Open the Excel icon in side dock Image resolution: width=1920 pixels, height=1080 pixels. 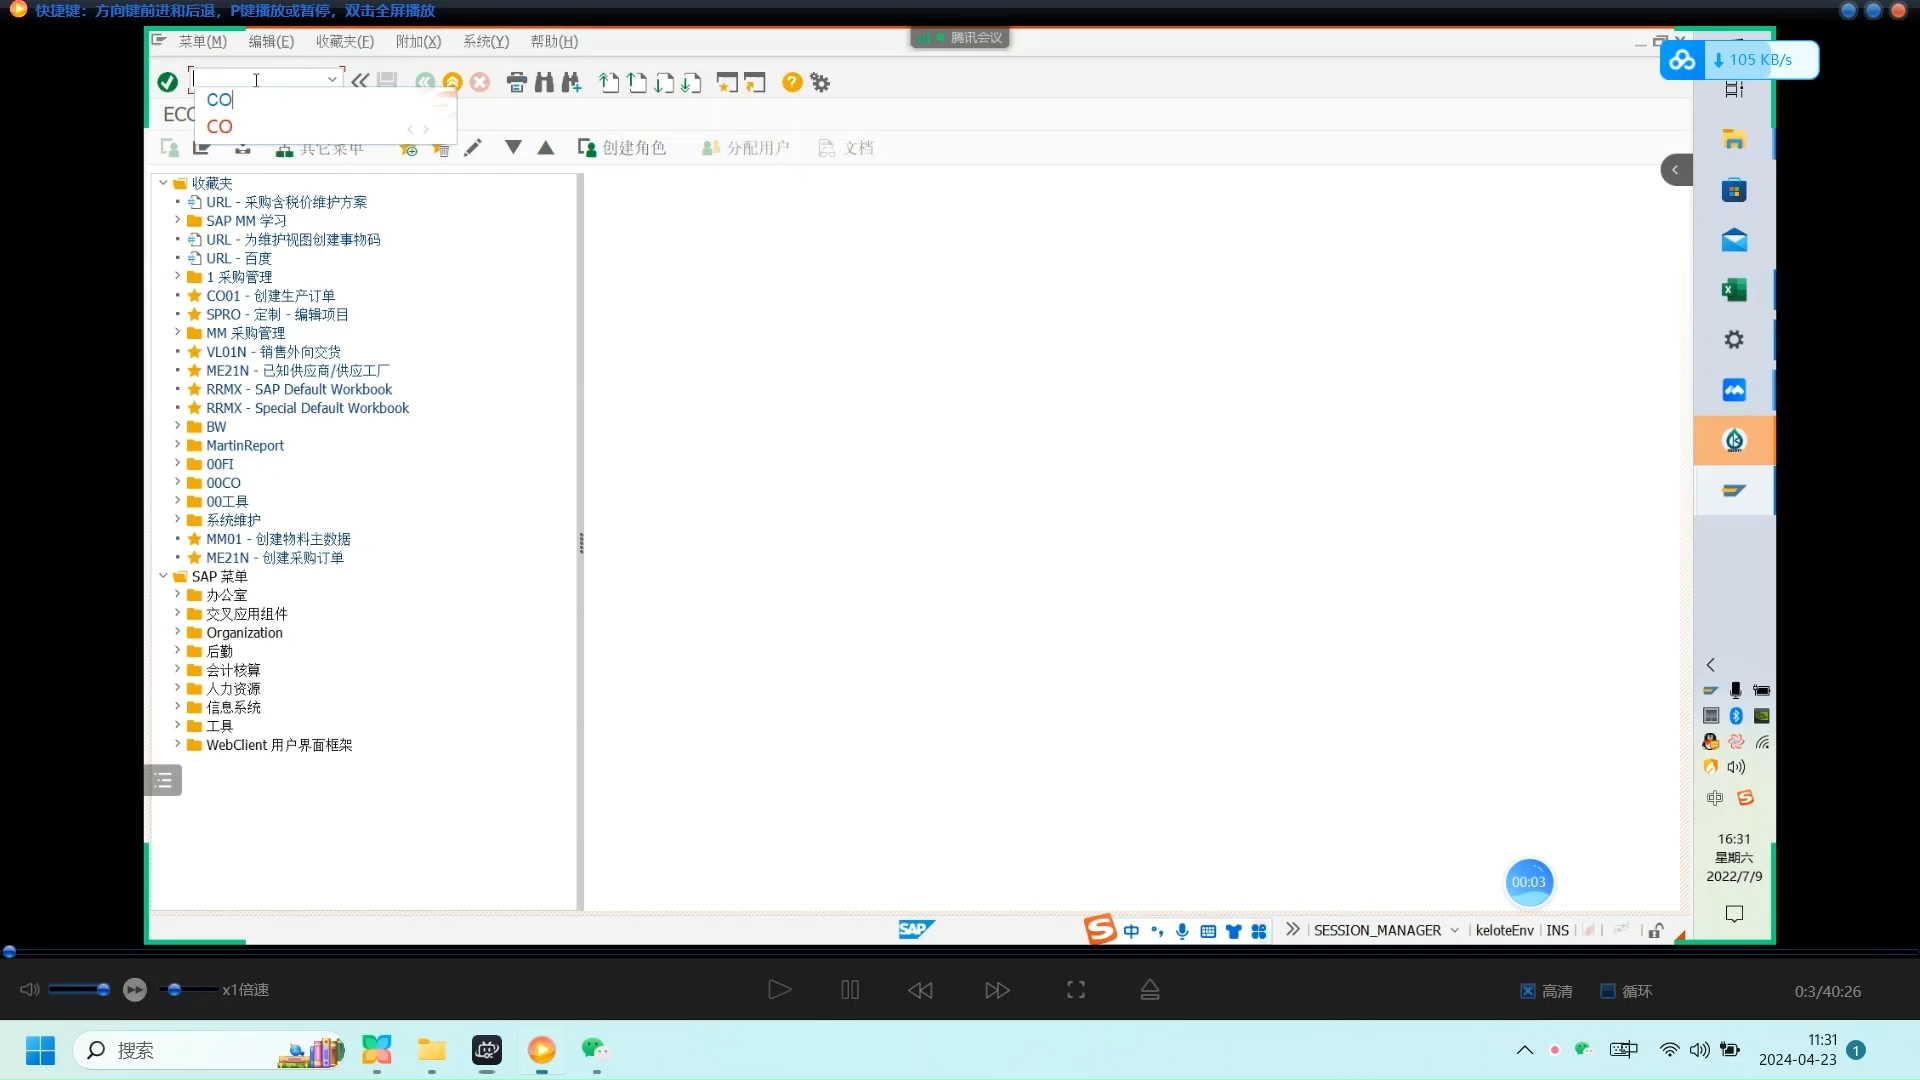(1734, 290)
